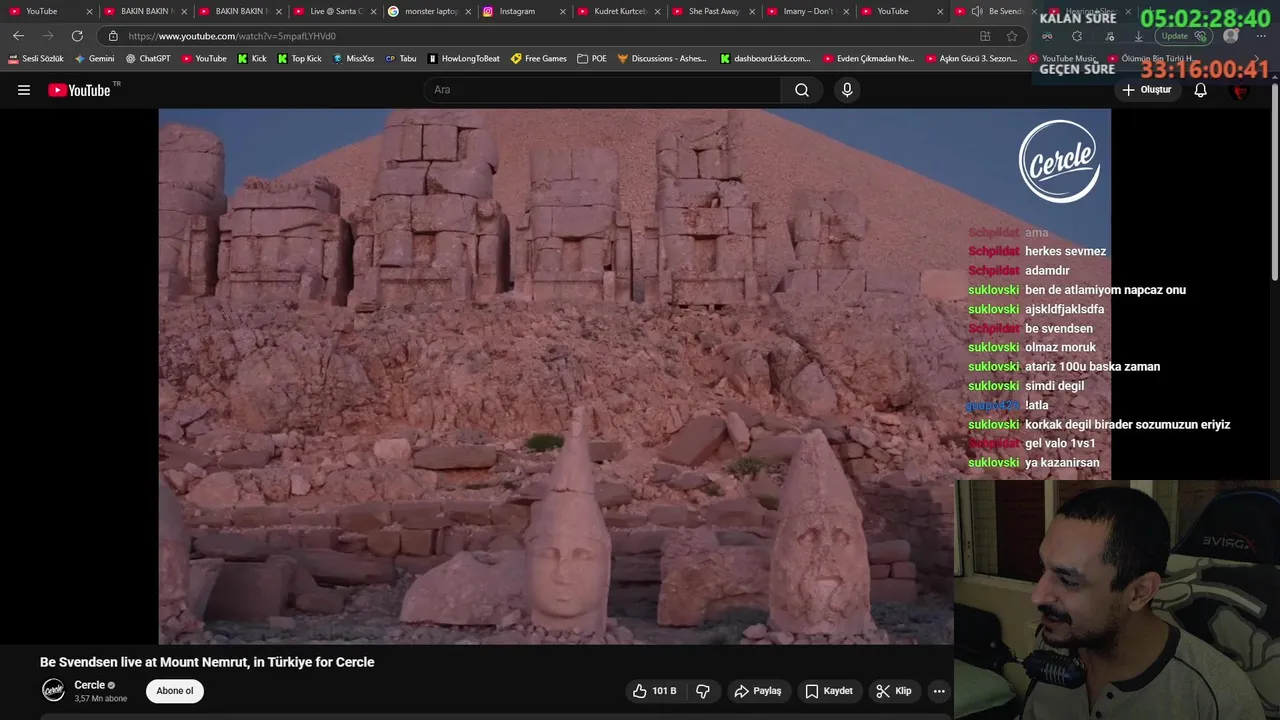The image size is (1280, 720).
Task: Click the Paylaş share button
Action: (757, 691)
